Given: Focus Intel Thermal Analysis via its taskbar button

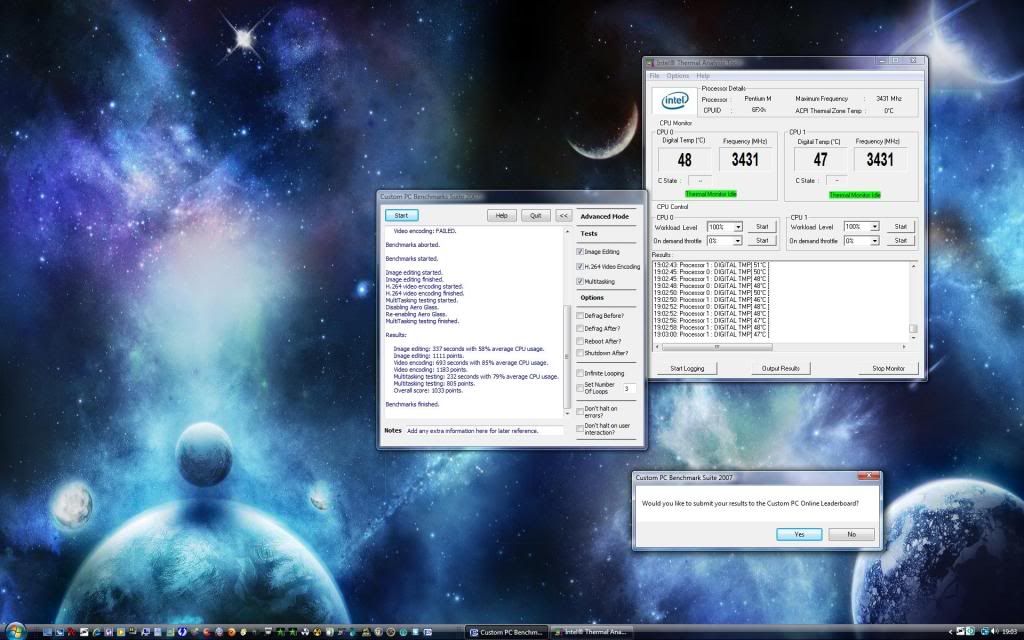Looking at the screenshot, I should pyautogui.click(x=595, y=631).
